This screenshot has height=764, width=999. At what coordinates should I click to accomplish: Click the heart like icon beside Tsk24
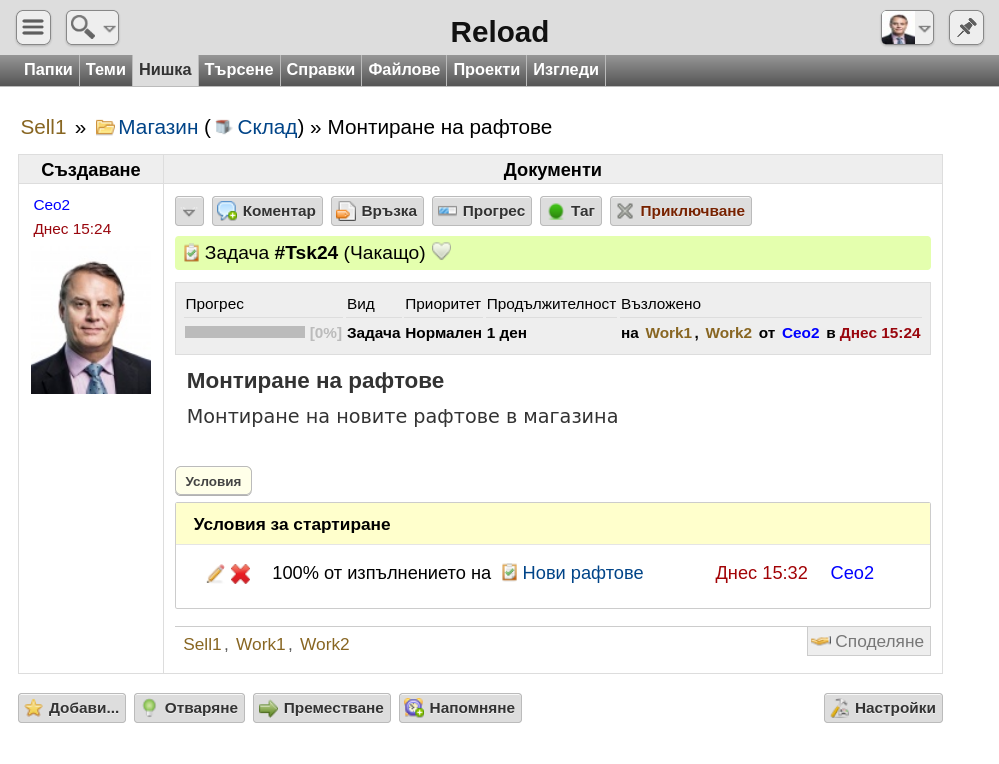[x=442, y=252]
